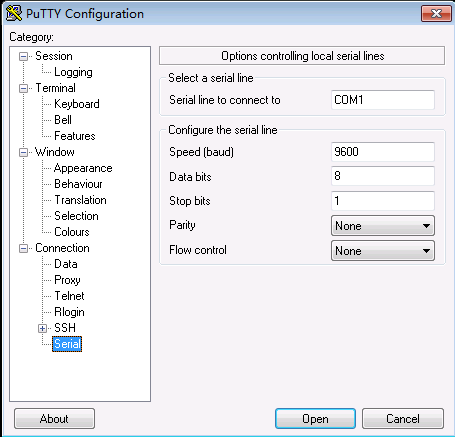Select the Telnet category
The width and height of the screenshot is (455, 437).
coord(69,296)
